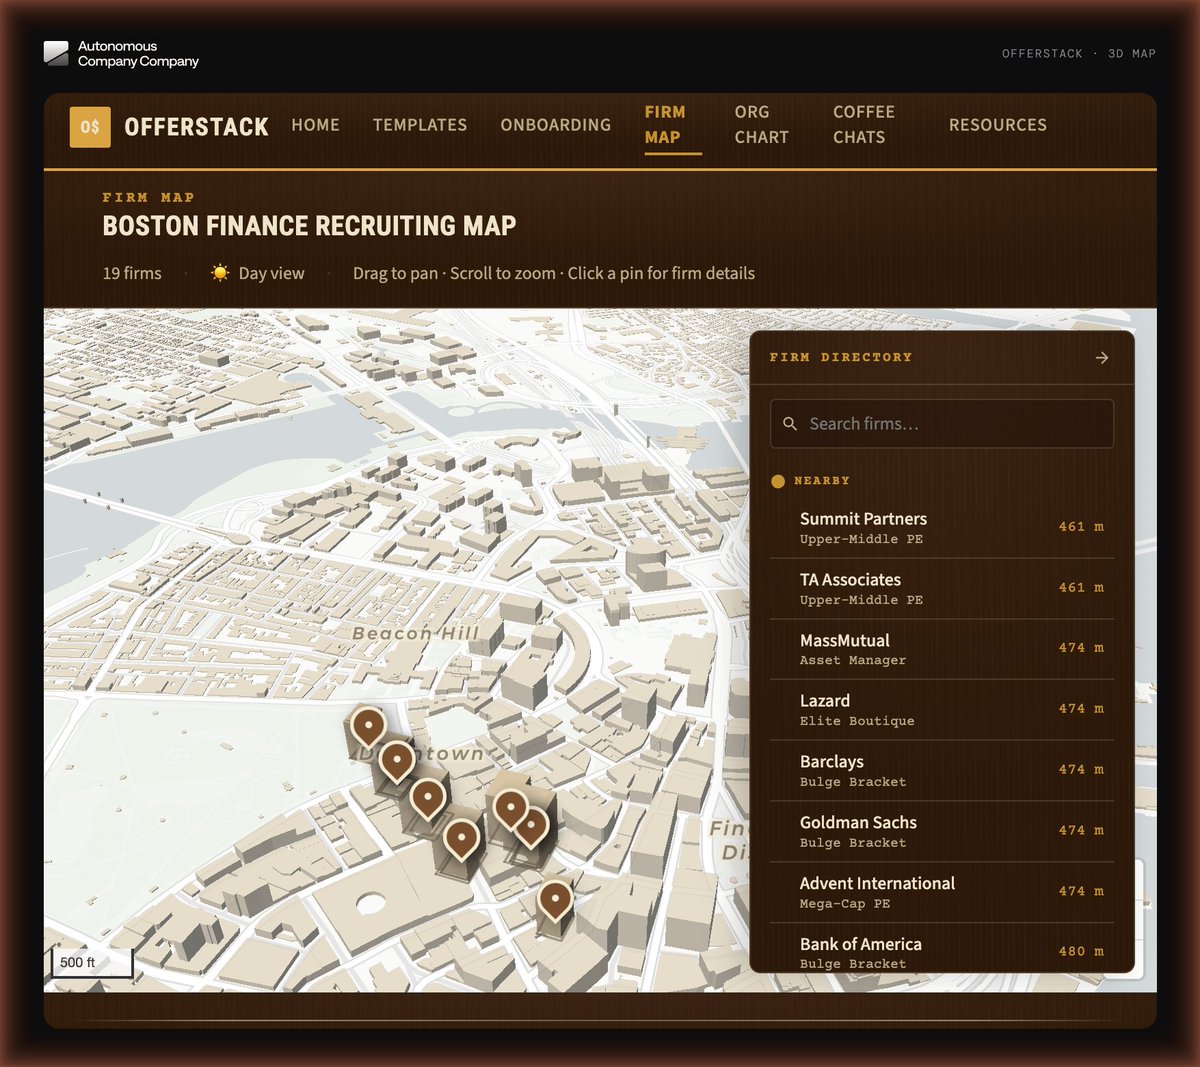Select Barclays in the firm list
The width and height of the screenshot is (1200, 1067).
pos(942,771)
